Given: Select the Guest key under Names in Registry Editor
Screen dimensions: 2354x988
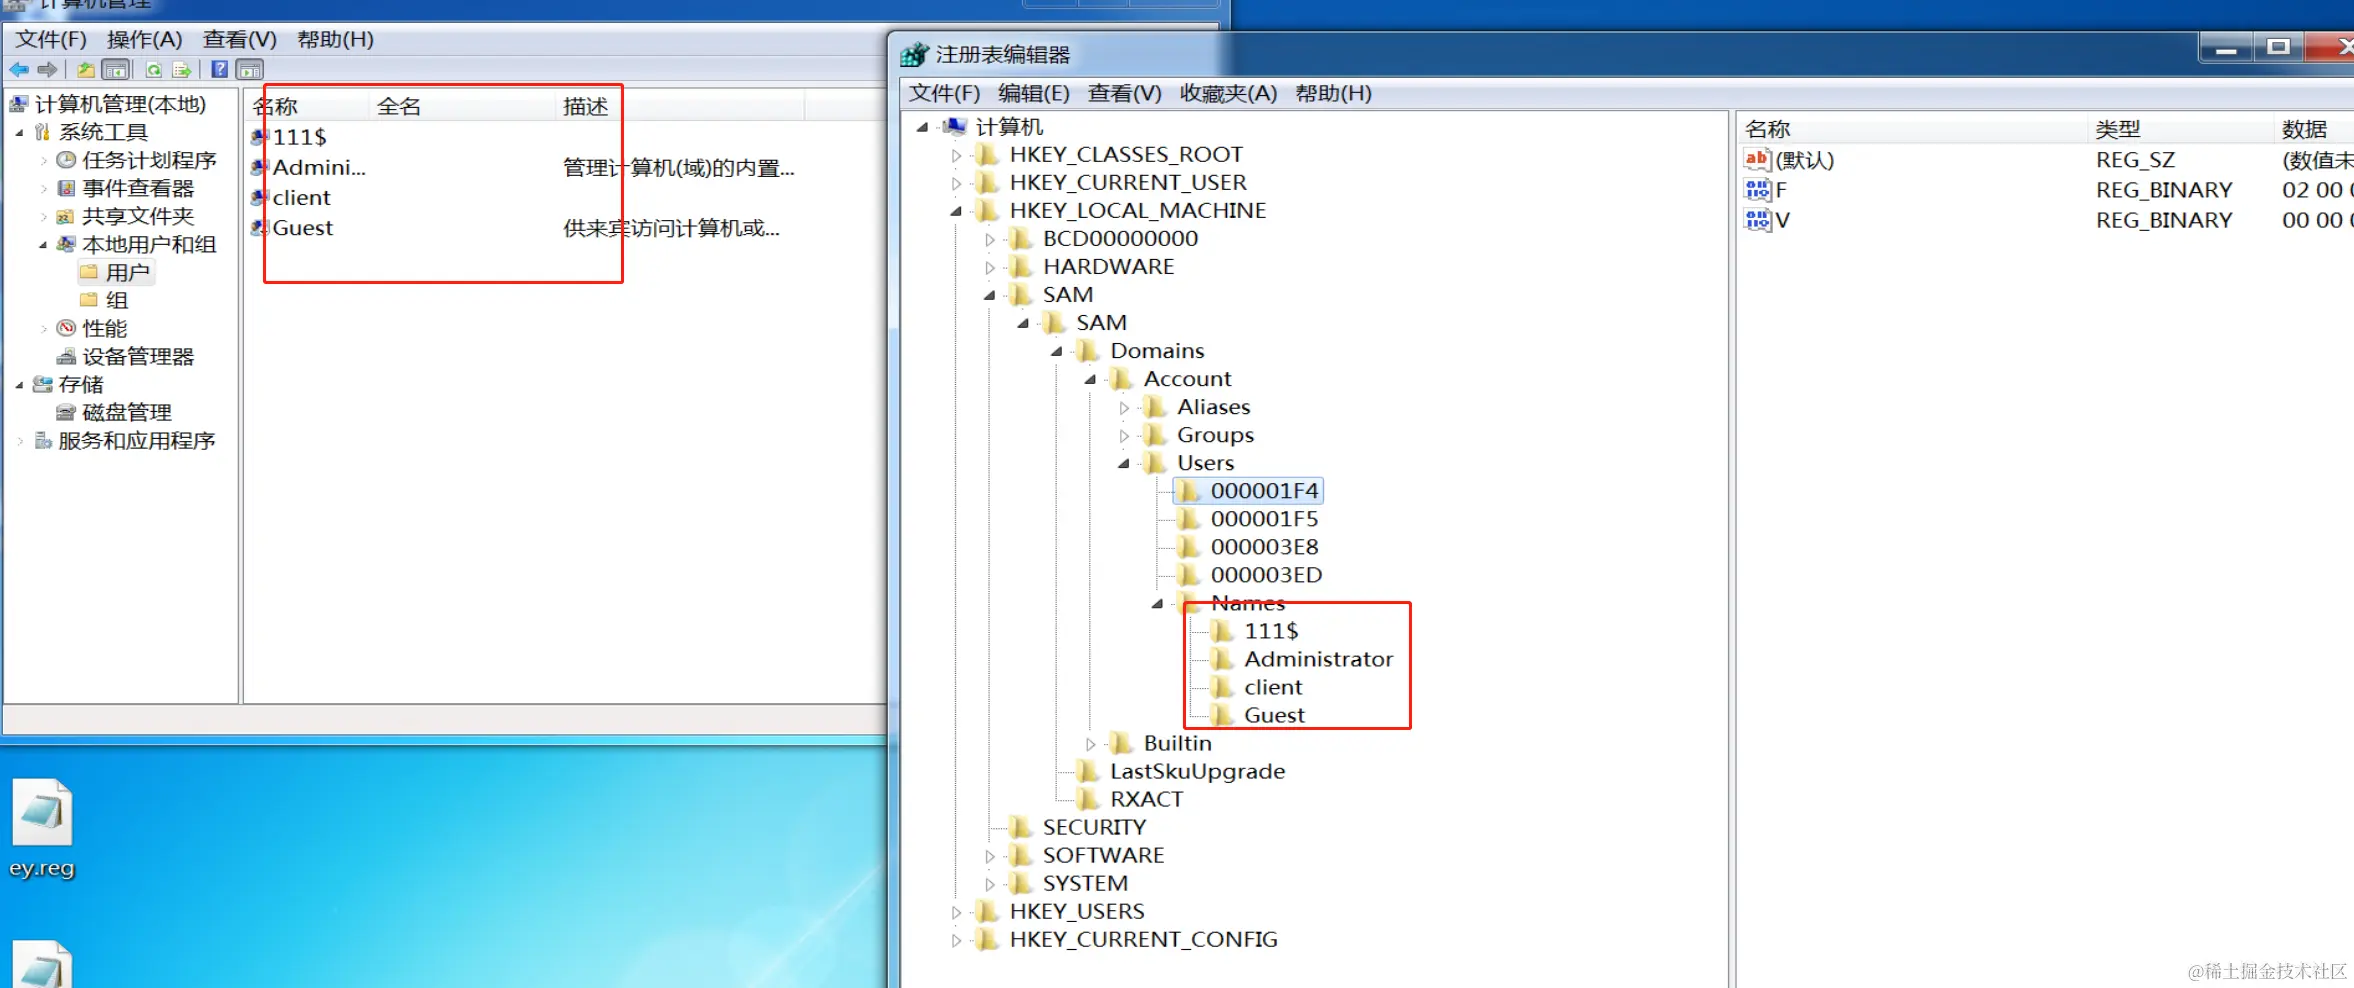Looking at the screenshot, I should [x=1259, y=715].
